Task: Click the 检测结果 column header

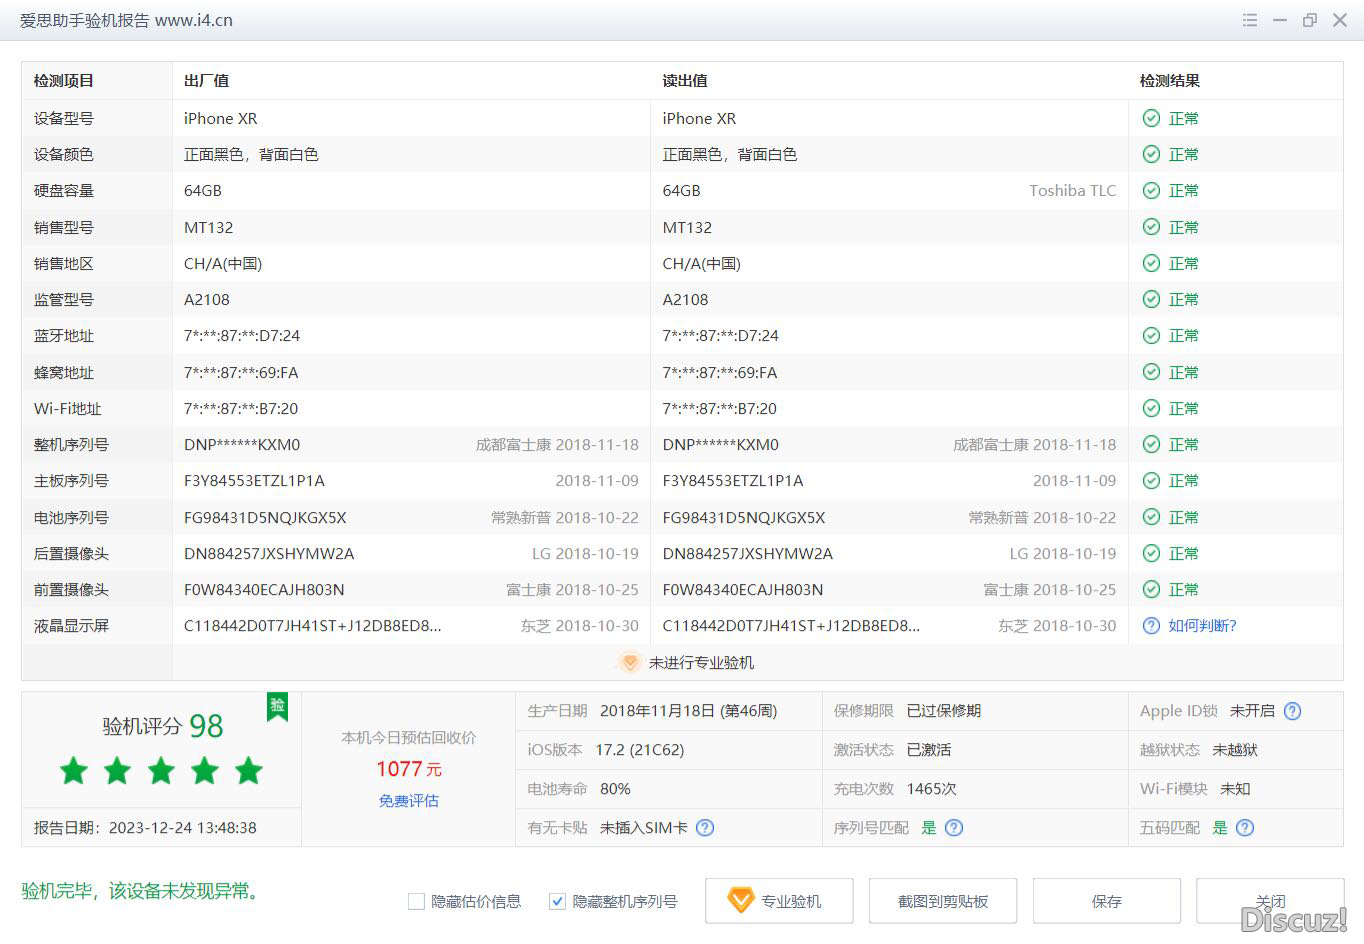Action: pos(1170,81)
